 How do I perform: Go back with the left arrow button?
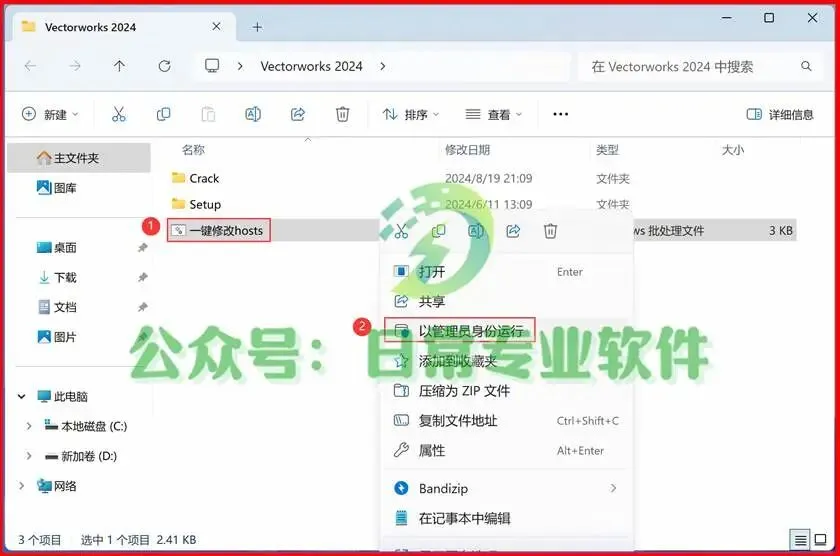31,66
